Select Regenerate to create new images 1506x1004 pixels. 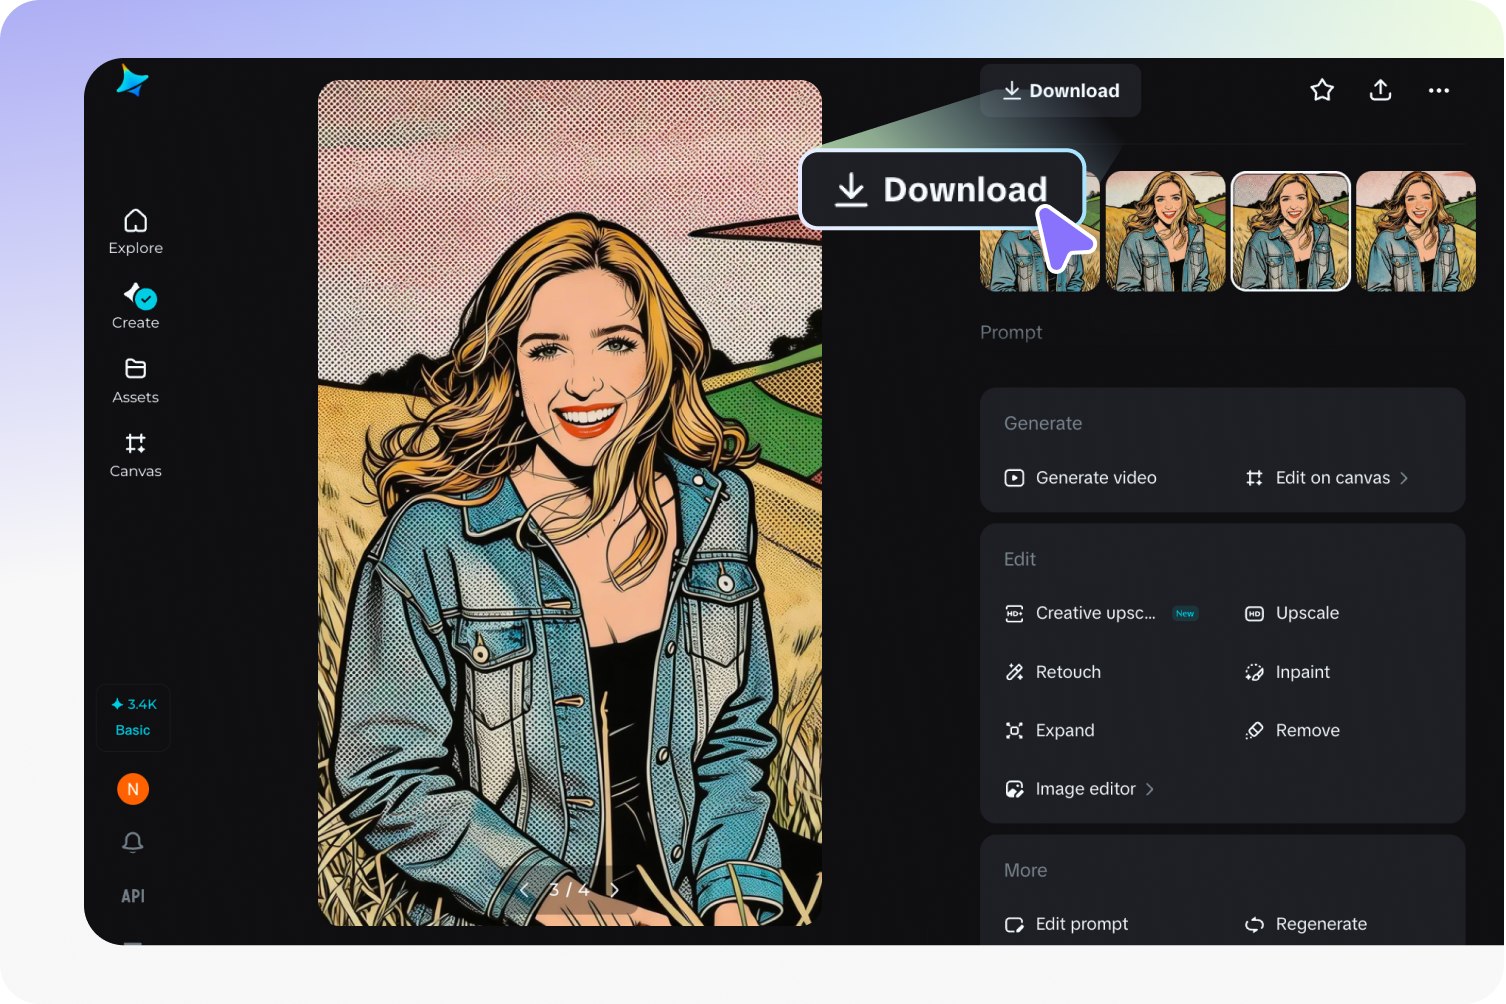coord(1320,923)
